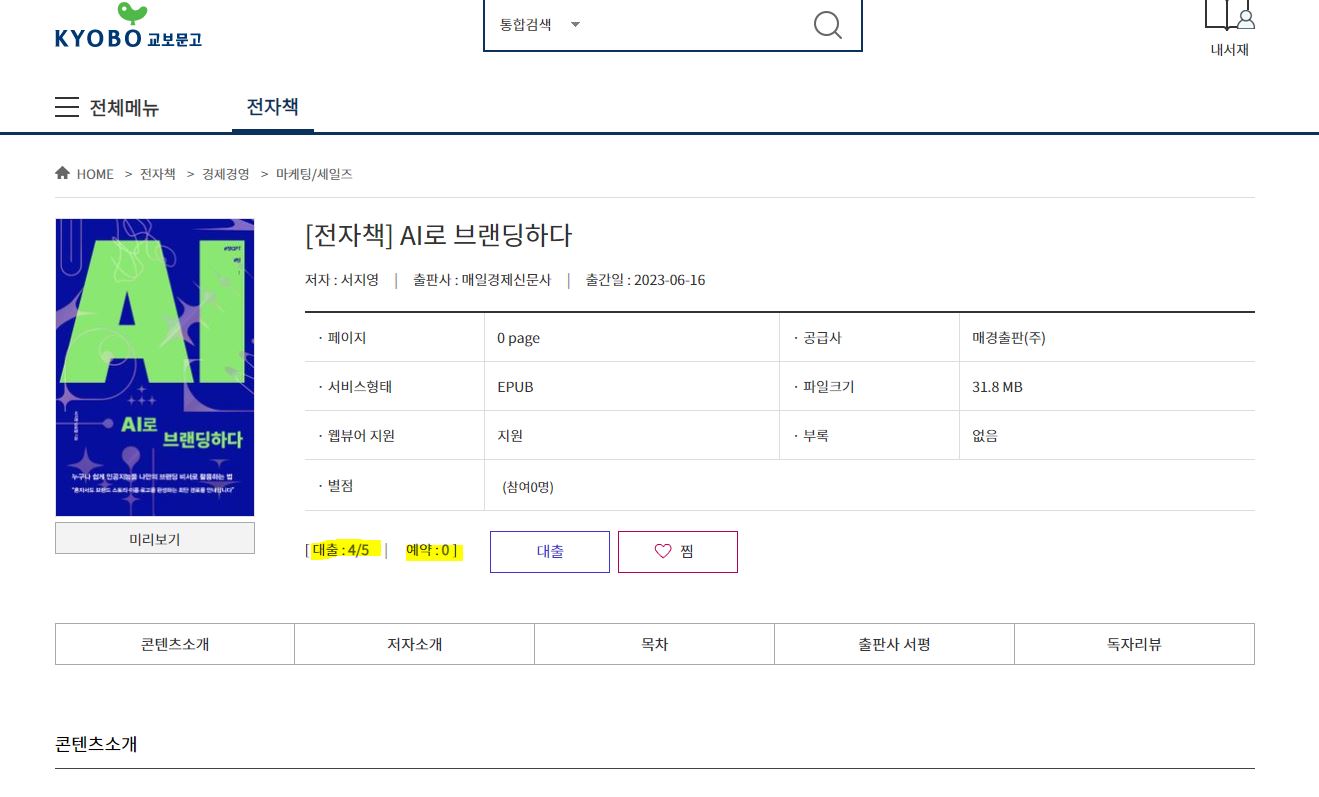Open the 목차 section tab
This screenshot has width=1319, height=797.
pos(654,643)
